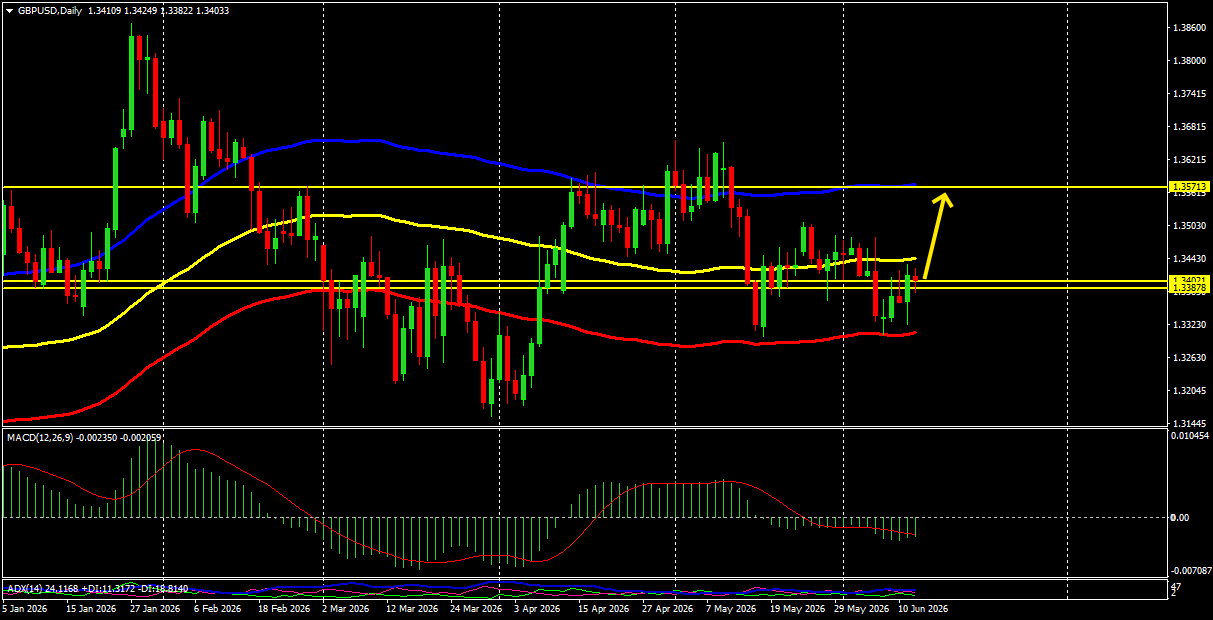Click the 5 Jan 2026 date label
The image size is (1213, 620).
pos(25,608)
